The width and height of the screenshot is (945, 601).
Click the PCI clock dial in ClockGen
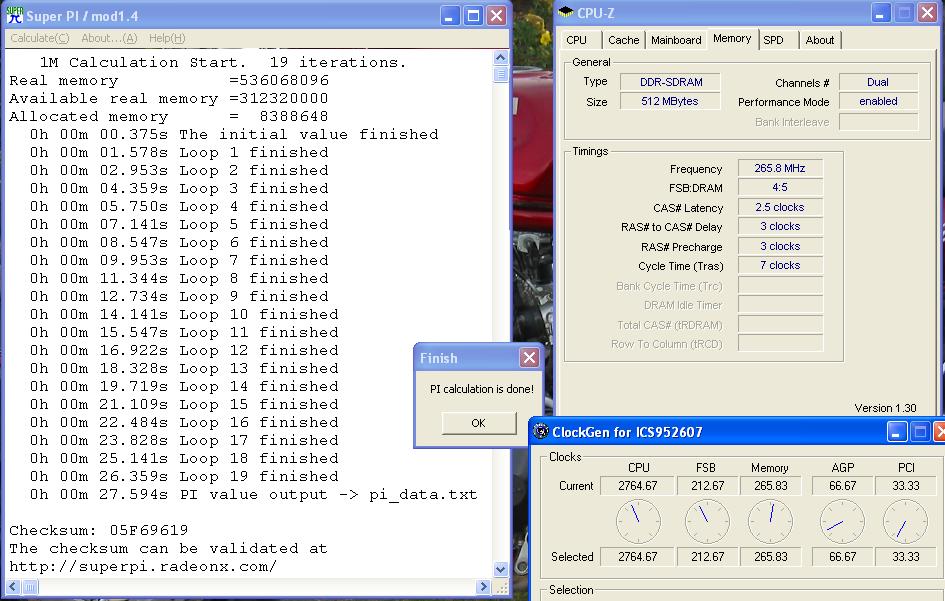[x=905, y=521]
